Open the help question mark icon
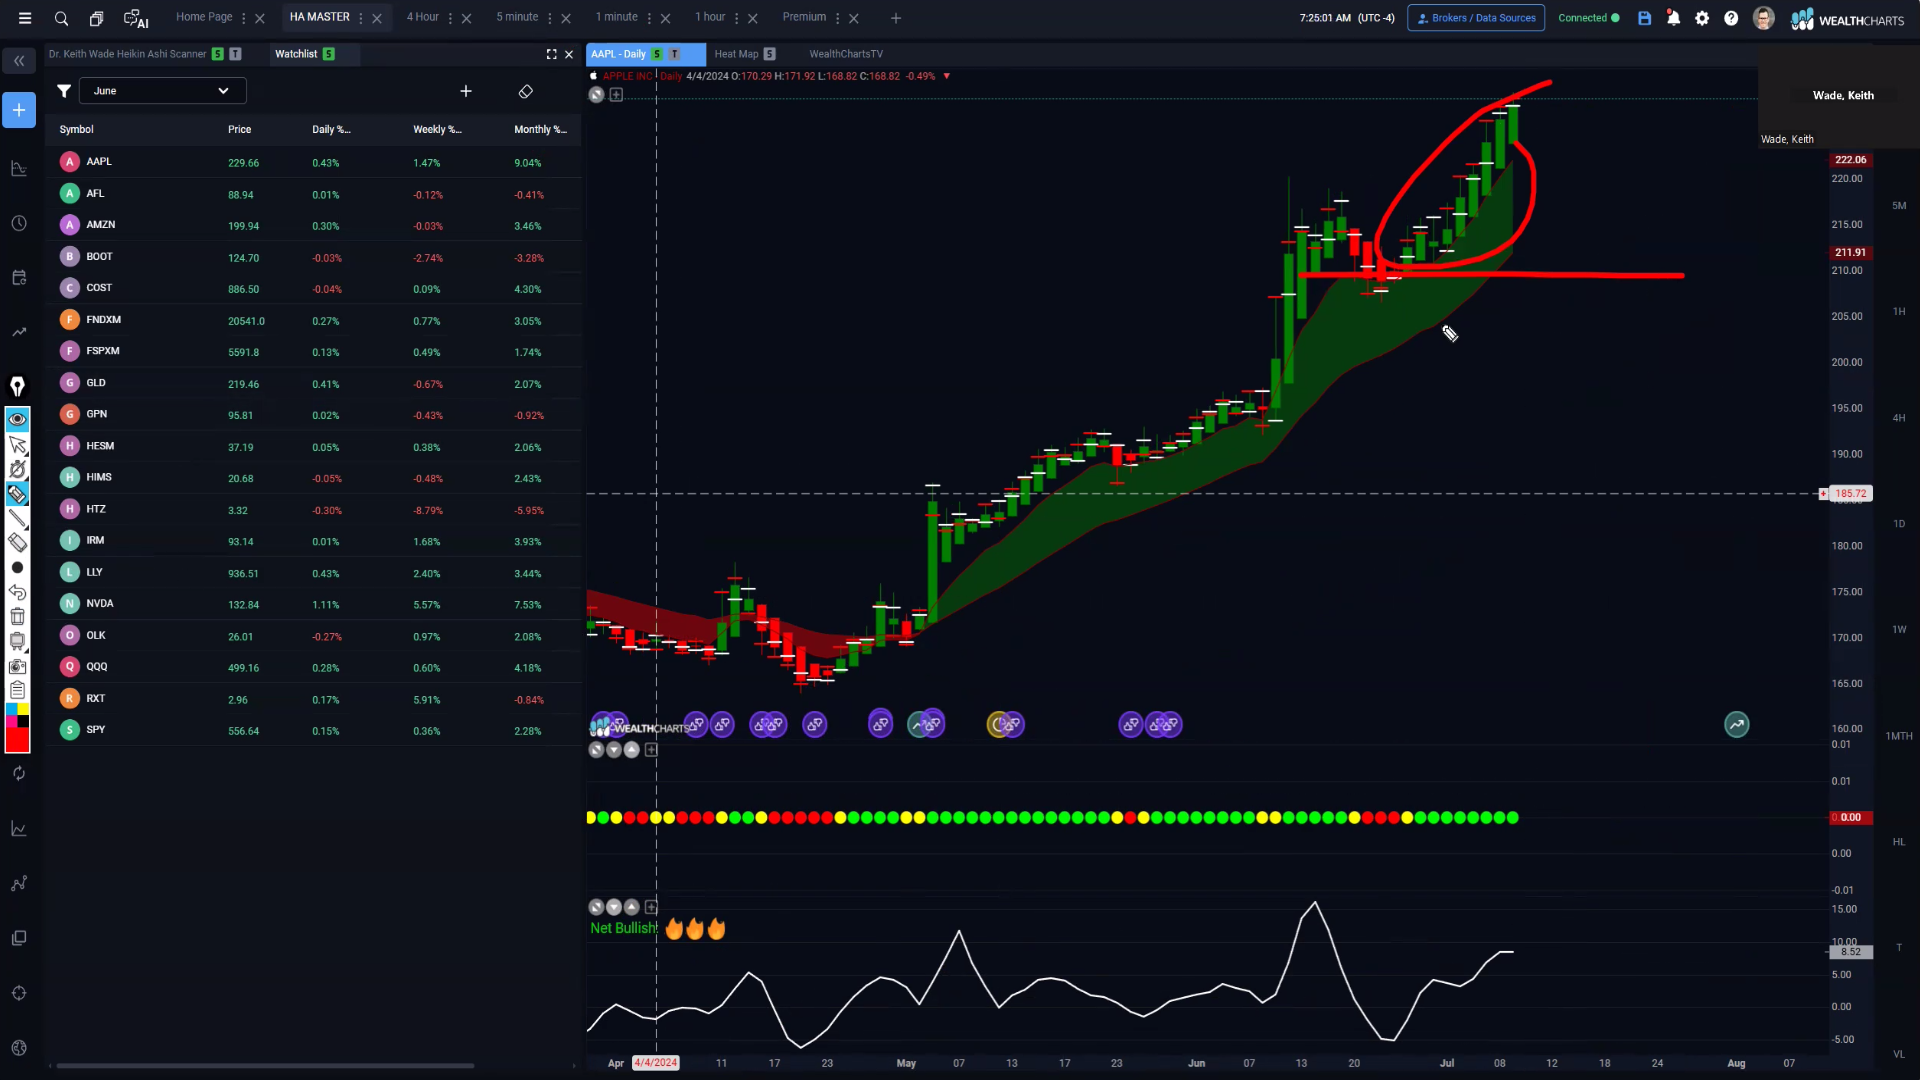Viewport: 1920px width, 1080px height. click(1731, 18)
